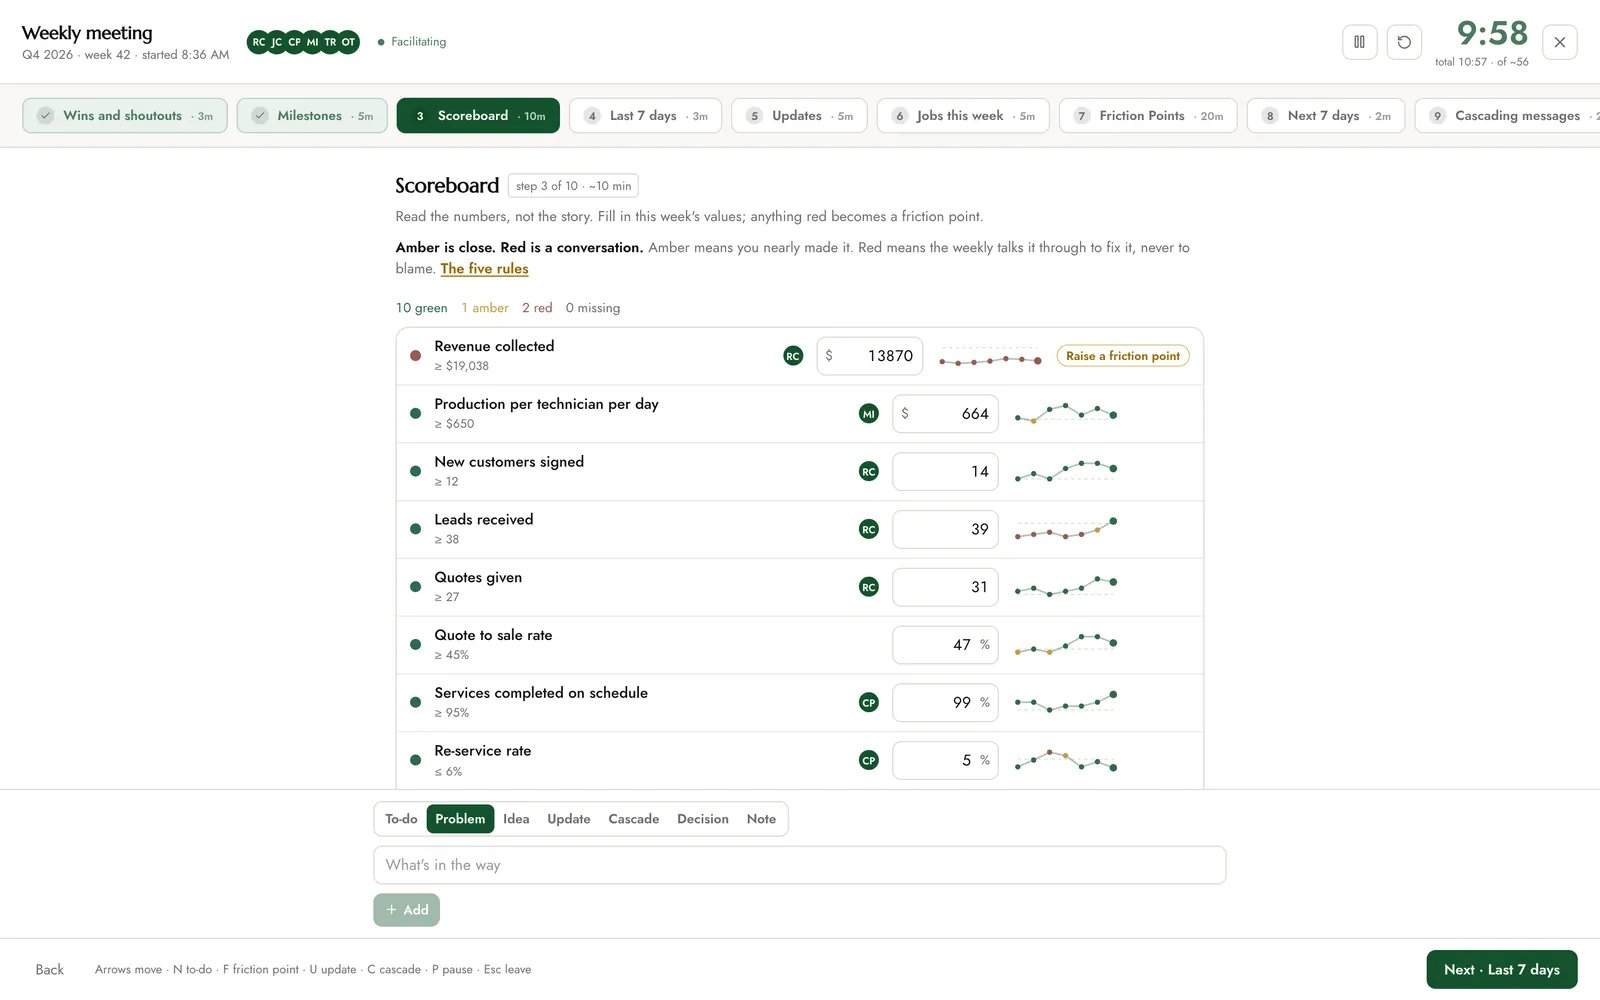This screenshot has width=1600, height=1000.
Task: Pause the meeting timer
Action: (1359, 42)
